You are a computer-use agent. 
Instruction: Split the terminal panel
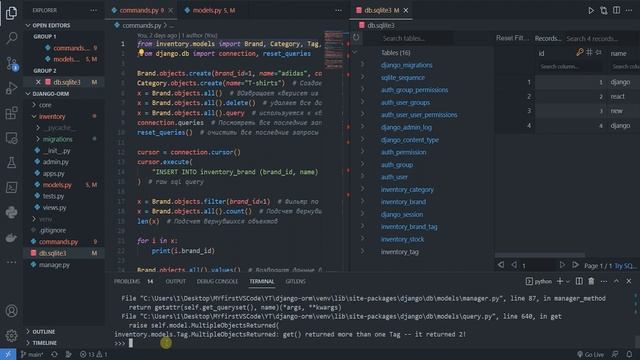[x=579, y=281]
